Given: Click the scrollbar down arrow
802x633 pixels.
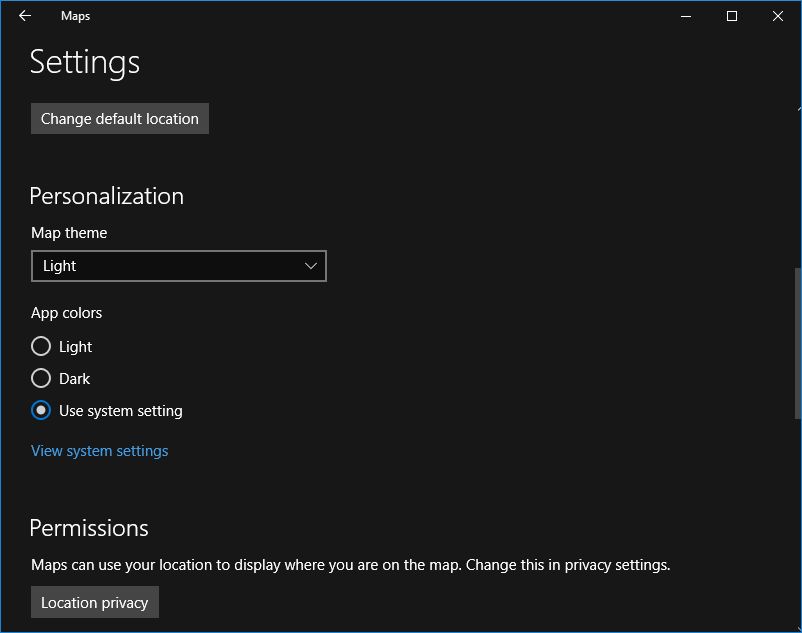Looking at the screenshot, I should (x=799, y=628).
